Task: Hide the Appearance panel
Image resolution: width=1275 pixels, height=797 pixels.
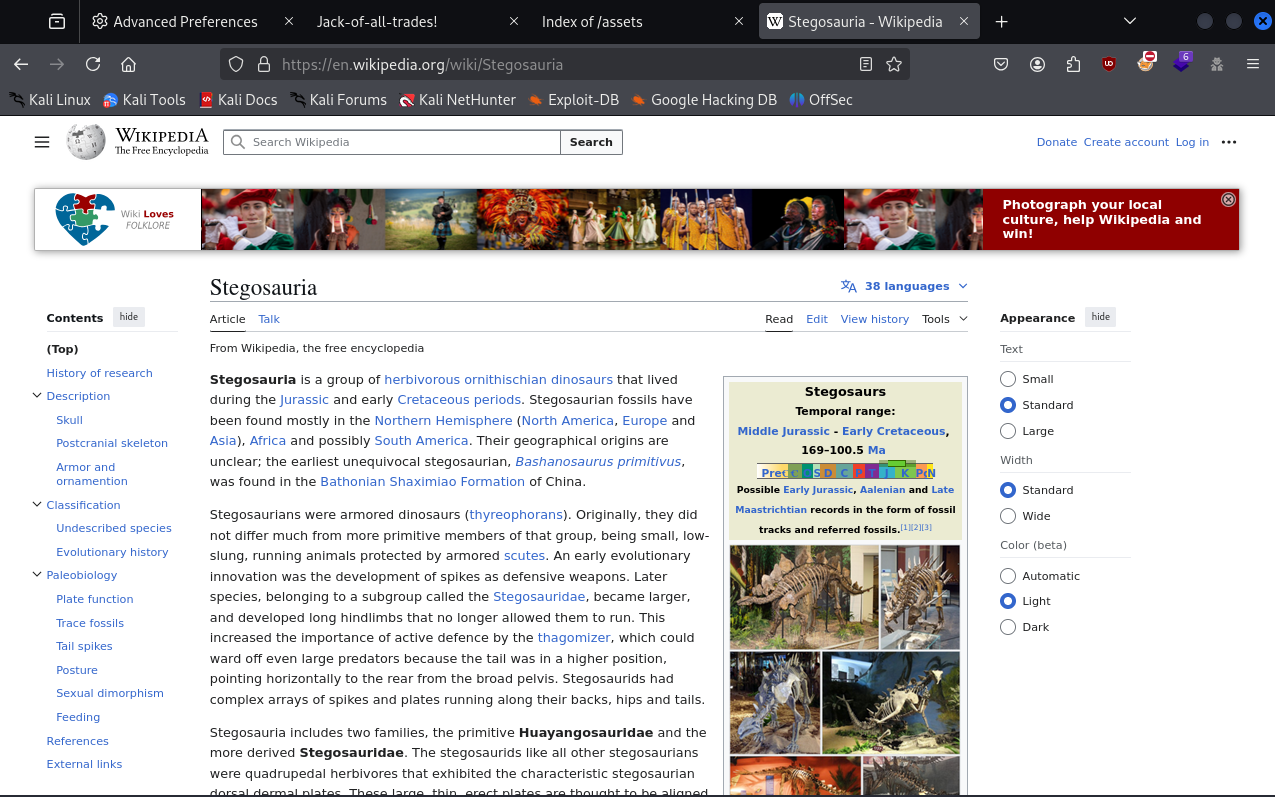Action: pyautogui.click(x=1101, y=317)
